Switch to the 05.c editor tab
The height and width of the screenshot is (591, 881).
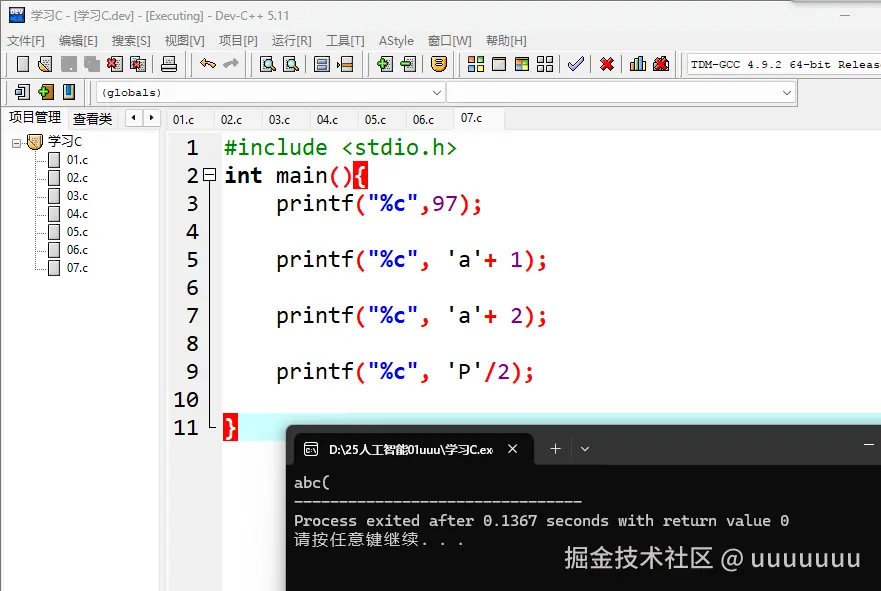click(375, 120)
